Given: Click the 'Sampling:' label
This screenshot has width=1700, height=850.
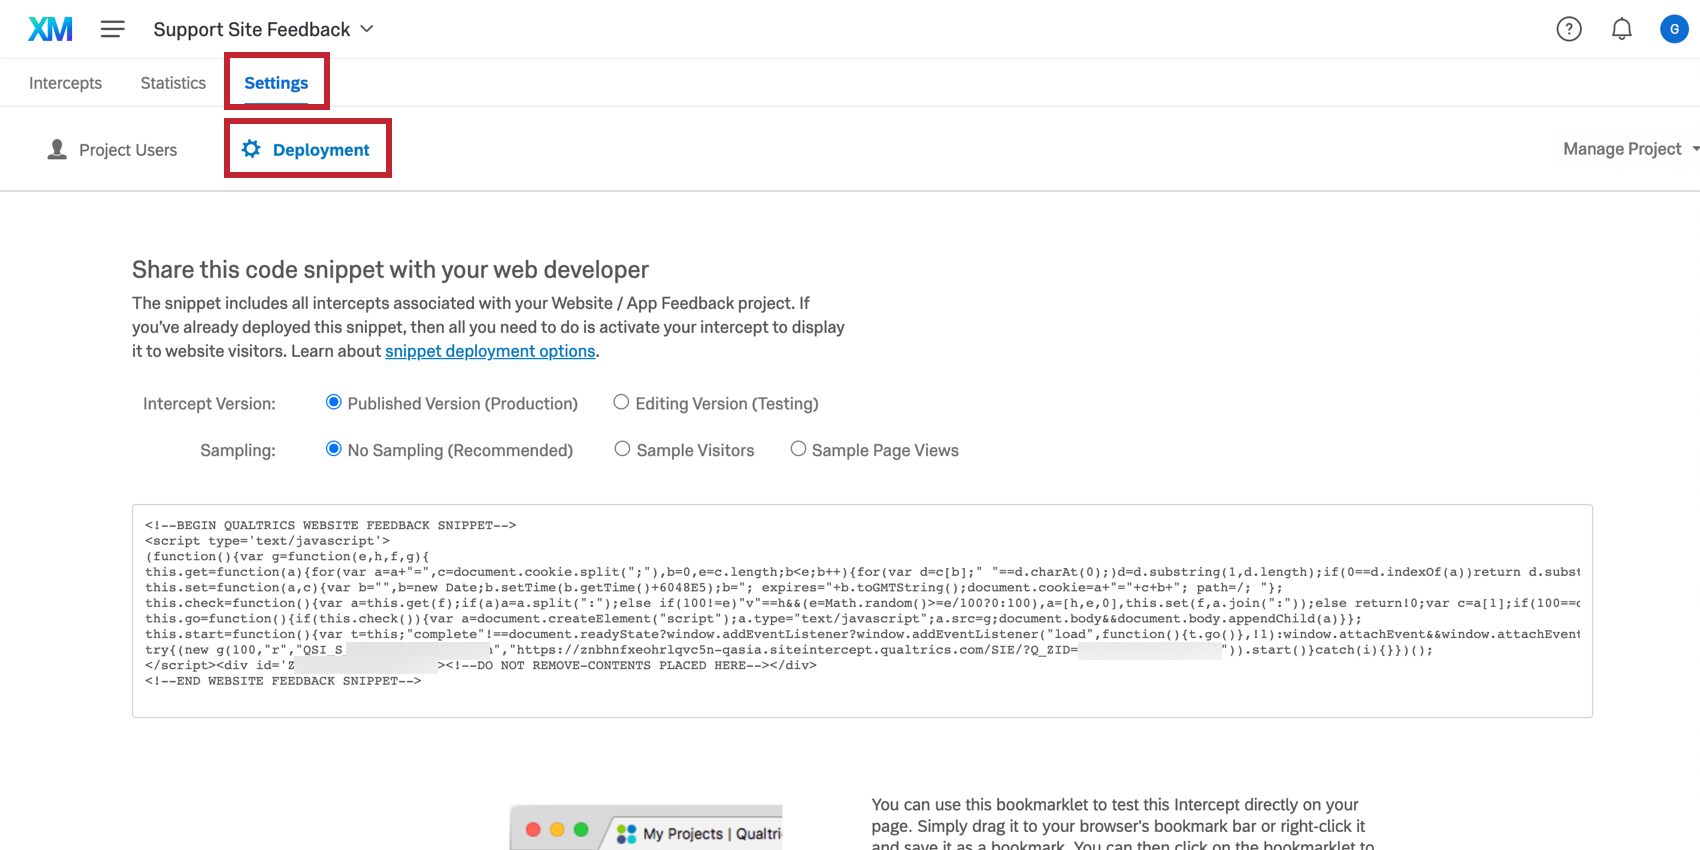Looking at the screenshot, I should pyautogui.click(x=238, y=451).
